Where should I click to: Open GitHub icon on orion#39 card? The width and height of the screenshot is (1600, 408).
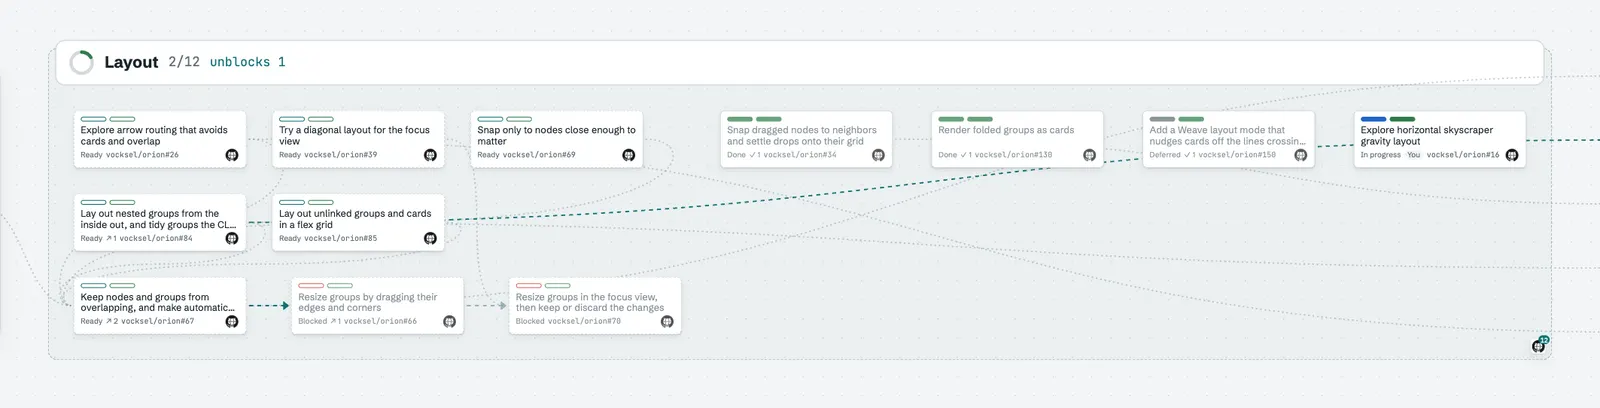[430, 155]
